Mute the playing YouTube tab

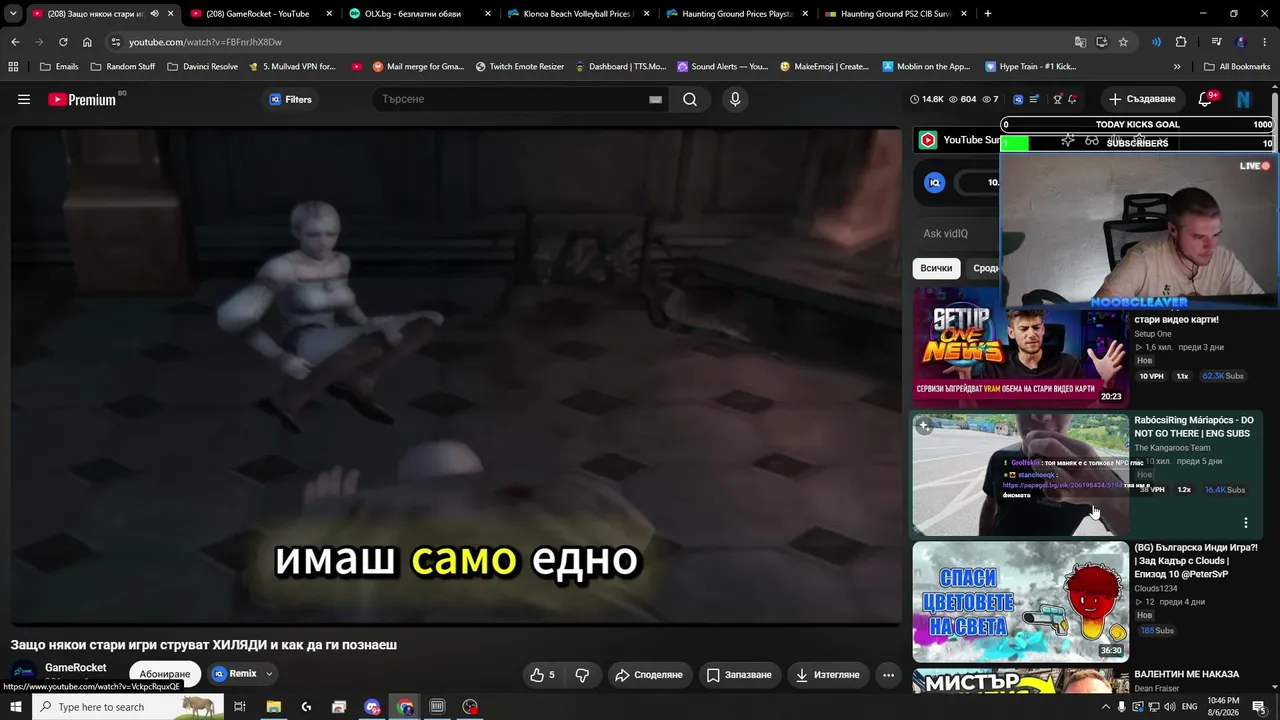(x=154, y=14)
